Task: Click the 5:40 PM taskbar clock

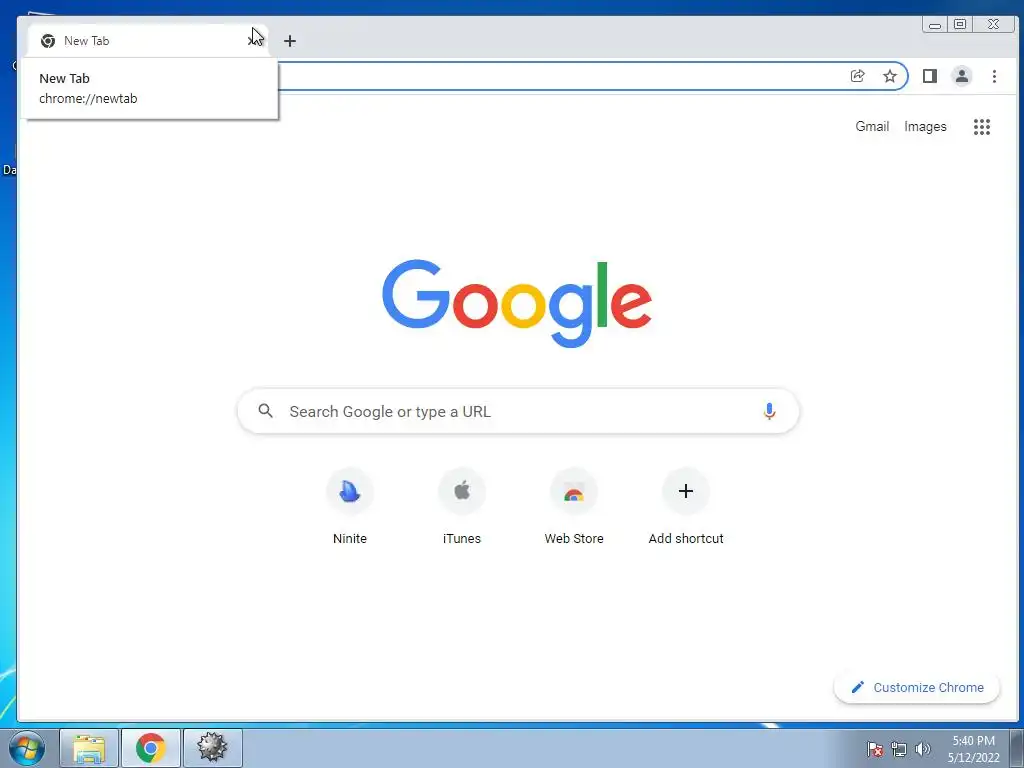Action: (x=973, y=749)
